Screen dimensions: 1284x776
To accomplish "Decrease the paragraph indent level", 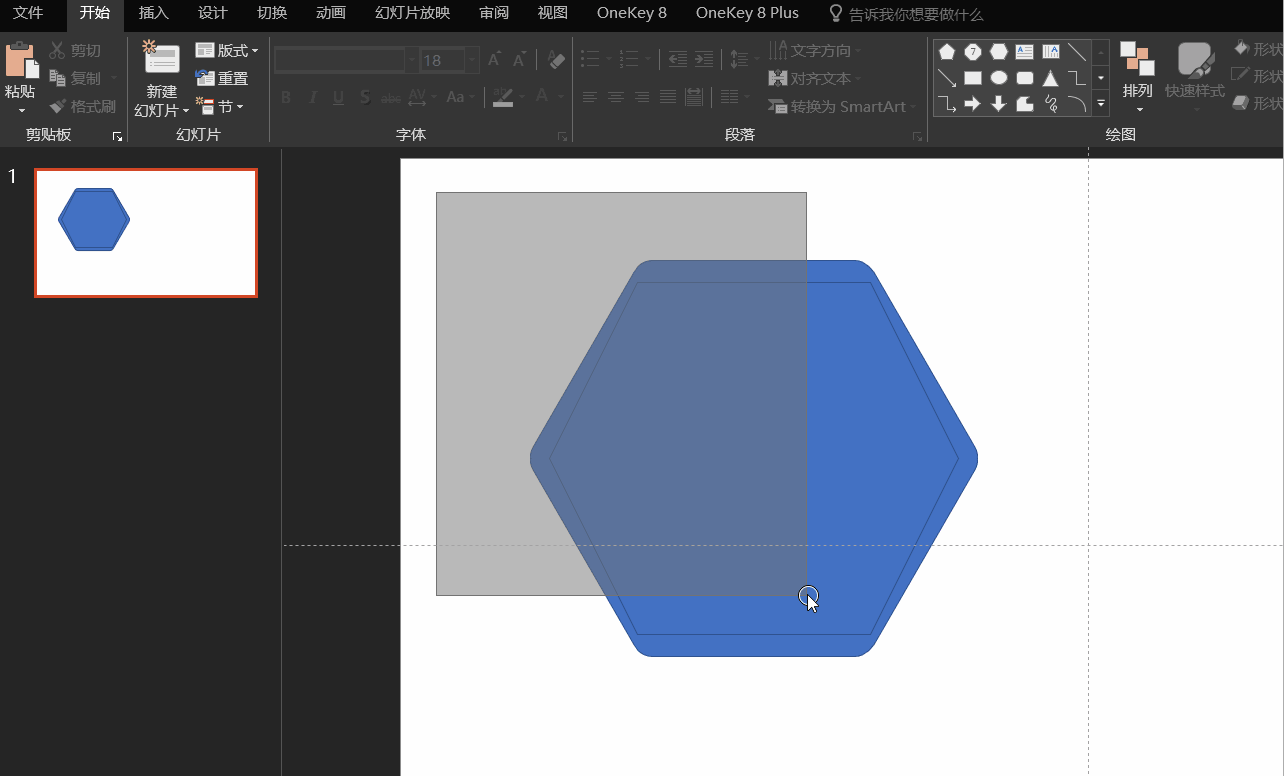I will pos(678,60).
